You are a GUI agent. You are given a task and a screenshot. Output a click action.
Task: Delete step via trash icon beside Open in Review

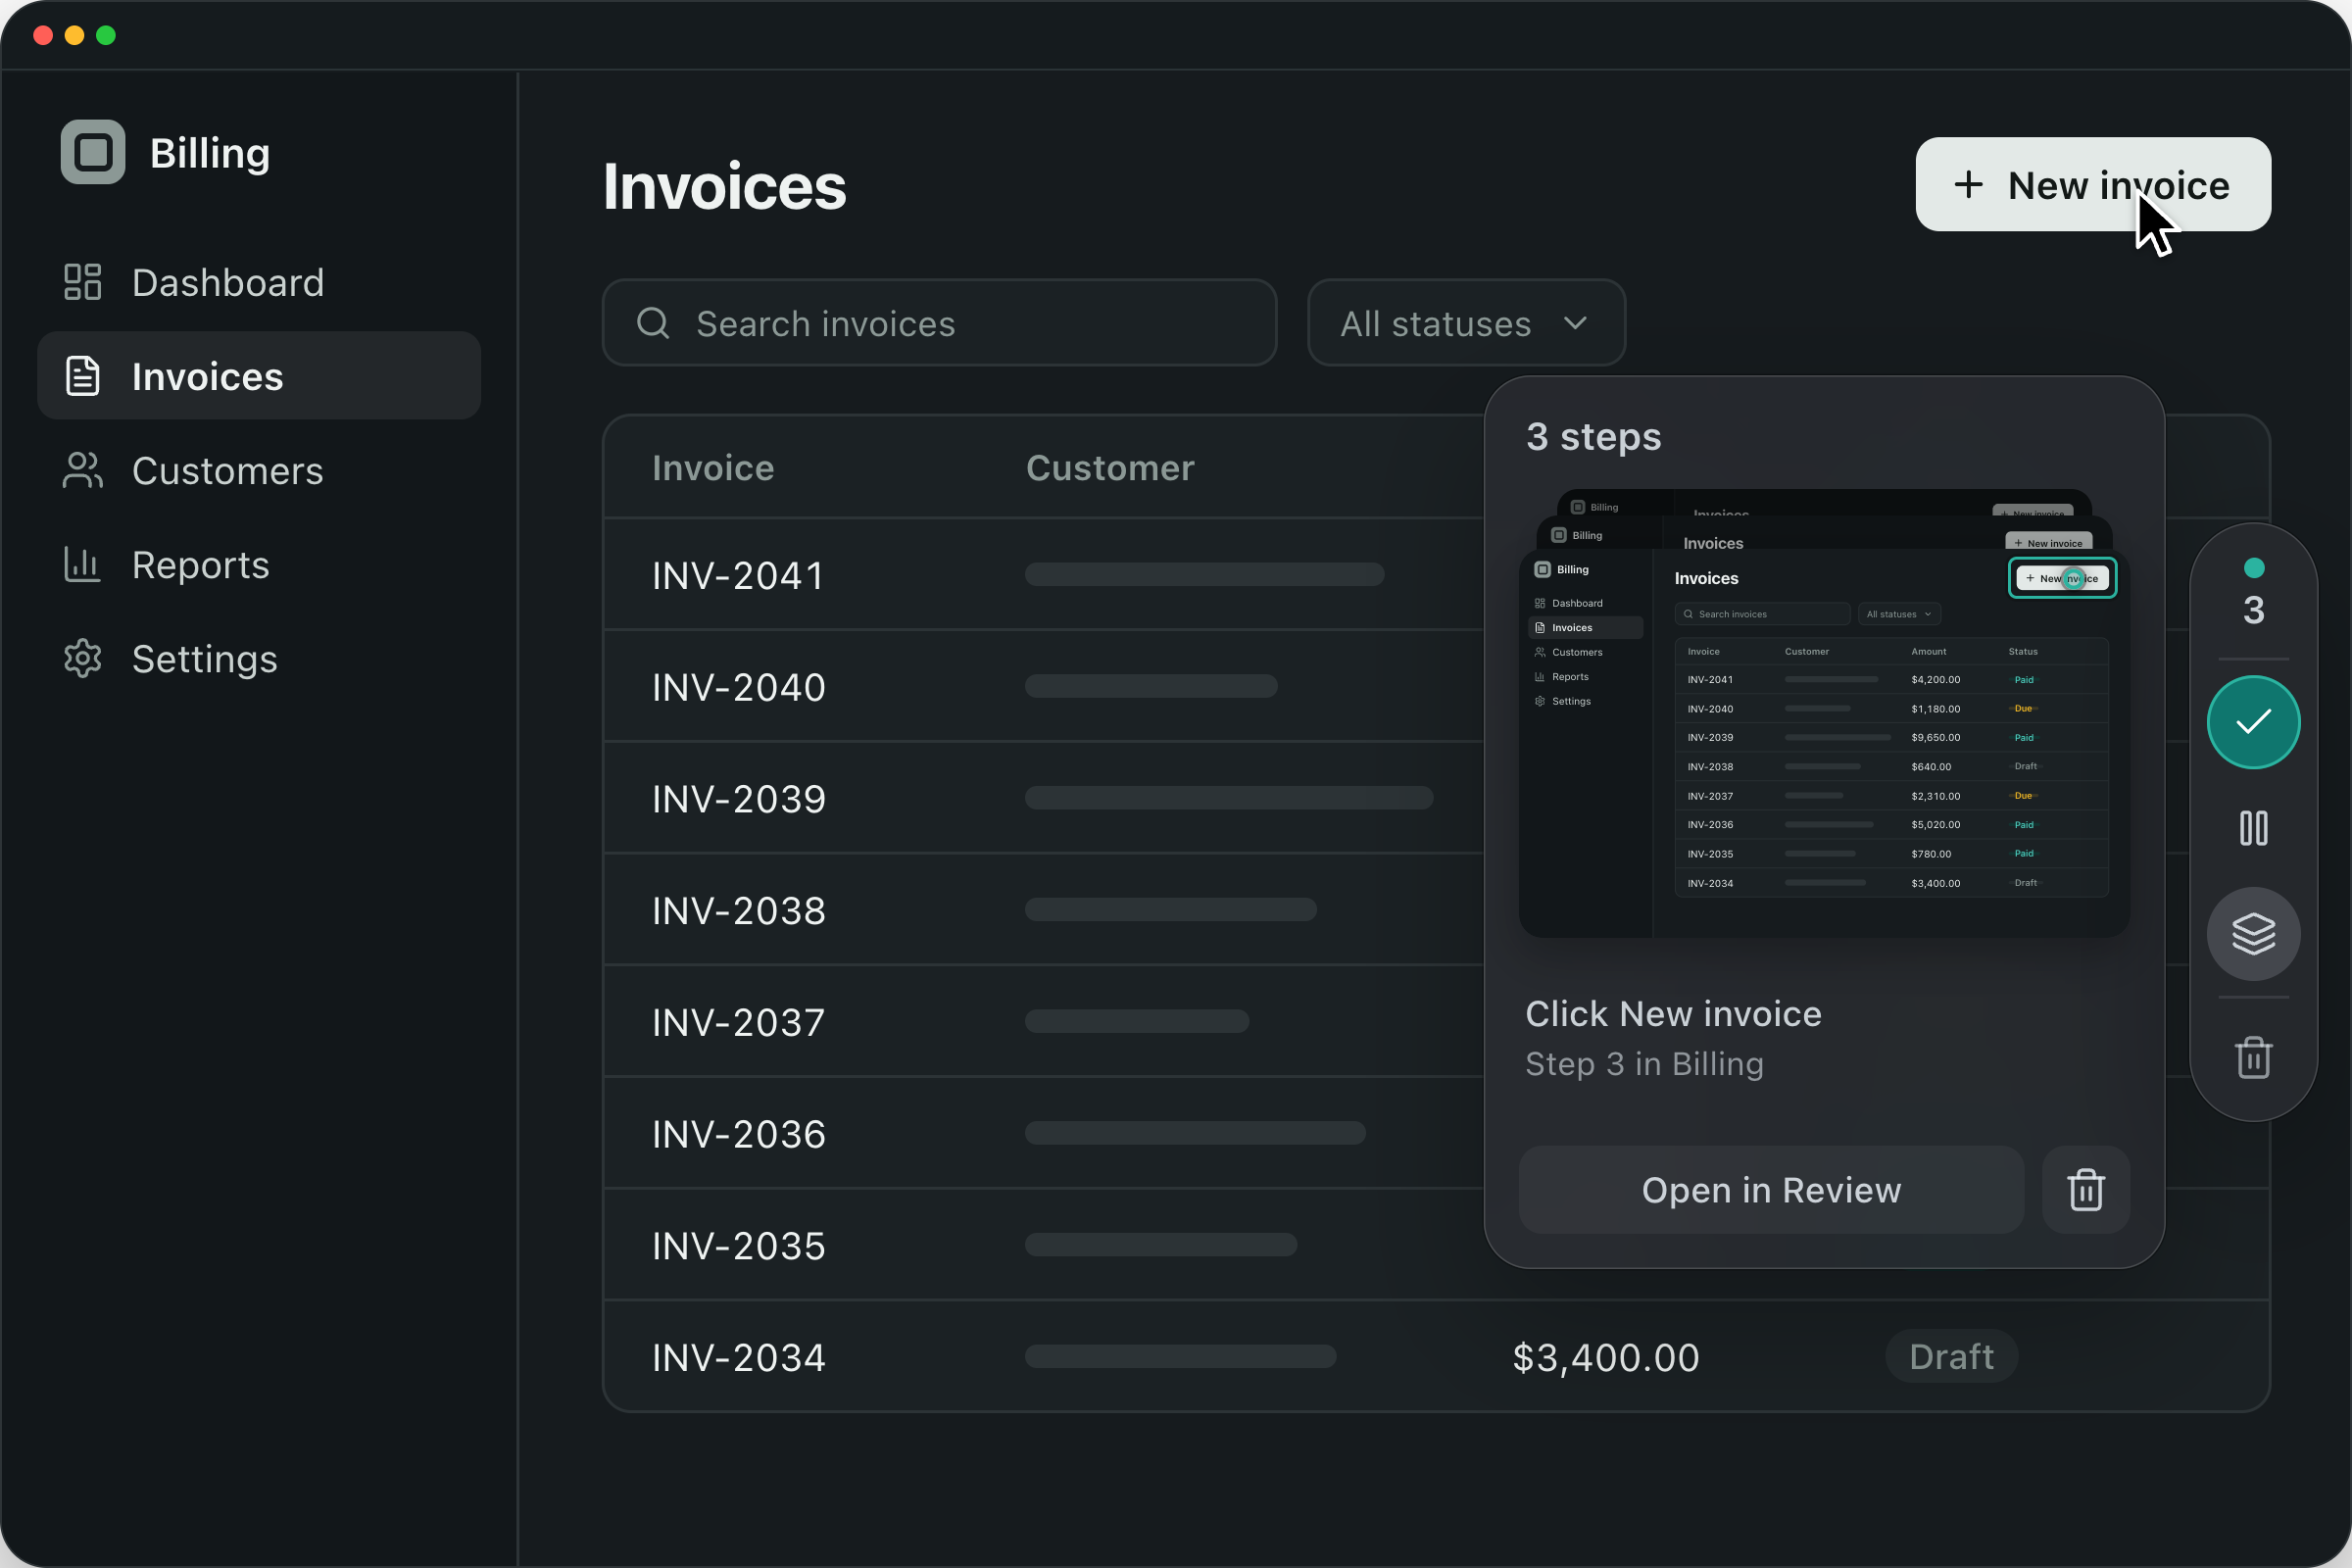(2085, 1190)
